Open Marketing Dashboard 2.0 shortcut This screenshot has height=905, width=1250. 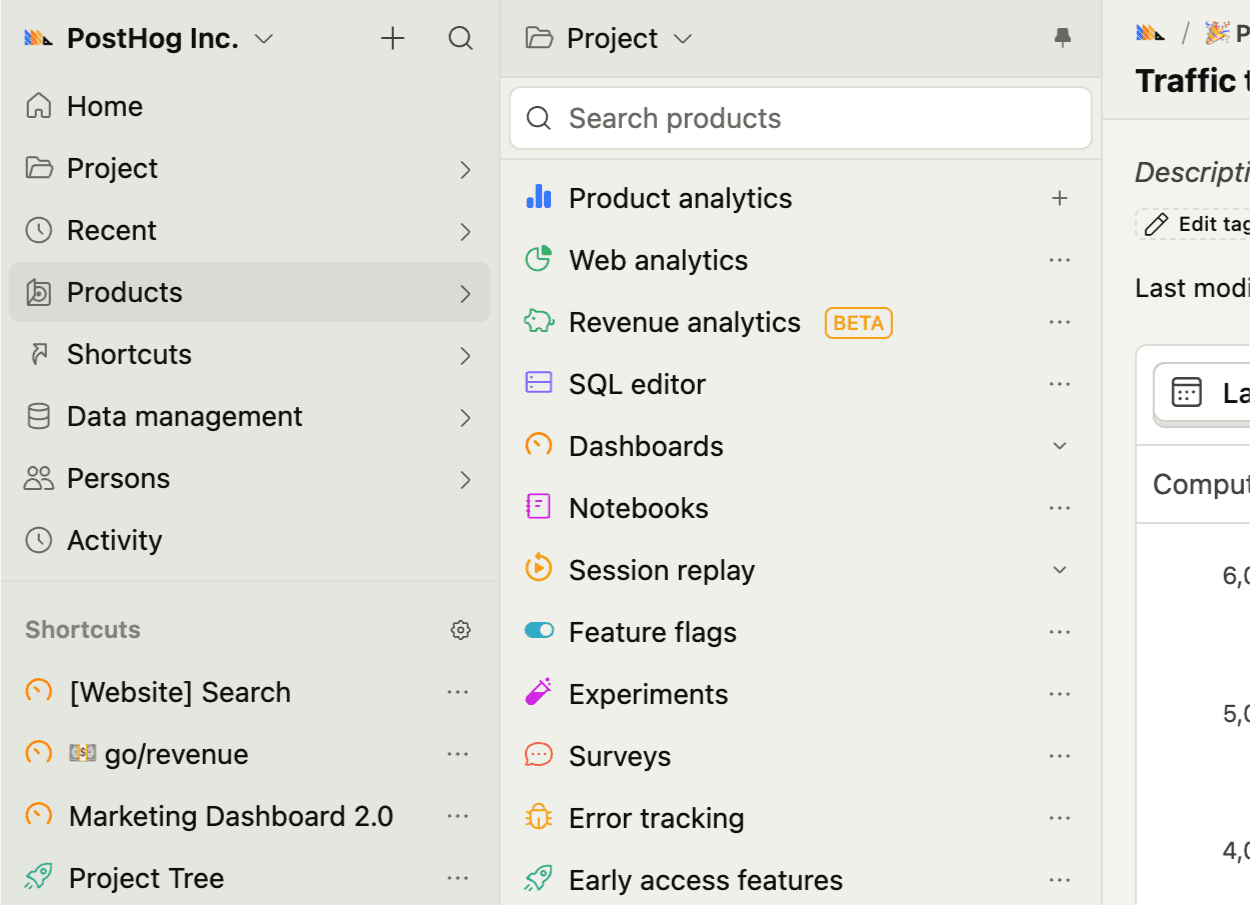click(x=231, y=816)
